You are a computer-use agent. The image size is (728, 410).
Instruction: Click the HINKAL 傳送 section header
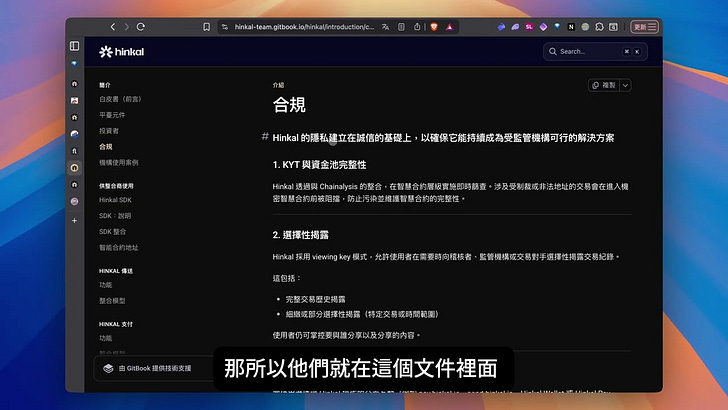point(116,271)
